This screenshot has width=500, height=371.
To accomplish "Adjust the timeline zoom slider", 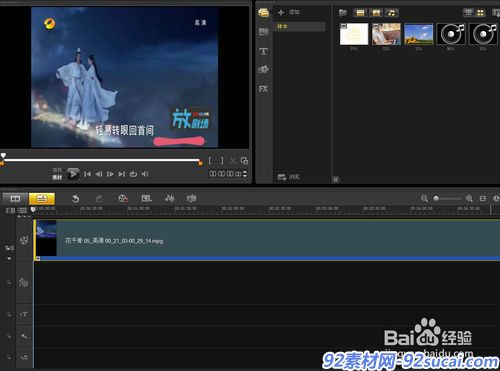I will click(x=436, y=199).
